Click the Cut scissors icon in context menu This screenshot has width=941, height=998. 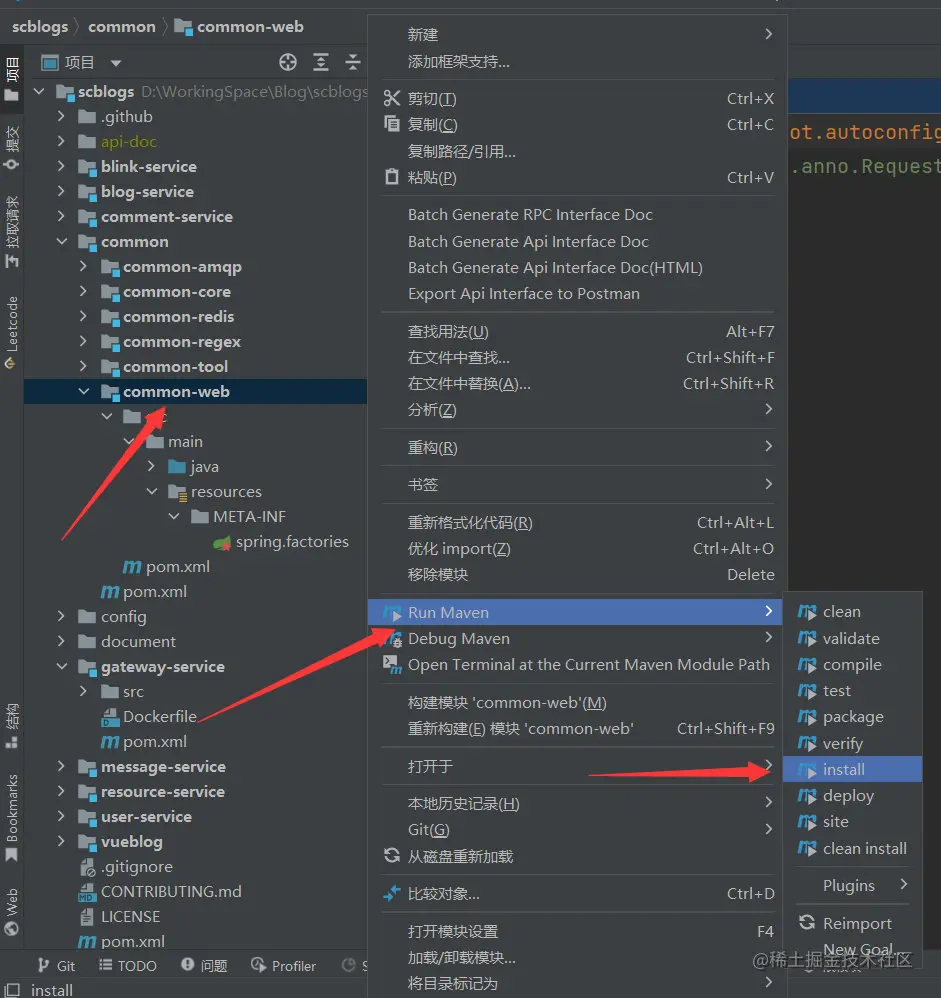[x=392, y=99]
